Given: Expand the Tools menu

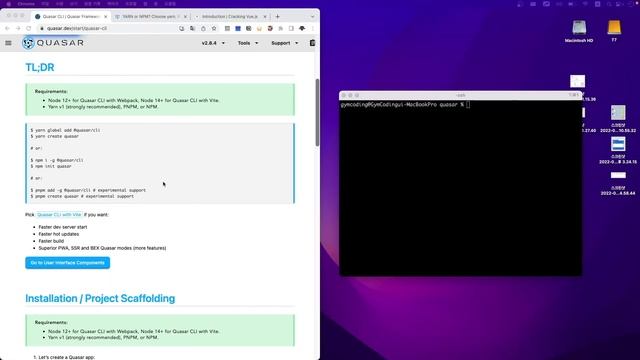Looking at the screenshot, I should pyautogui.click(x=248, y=43).
